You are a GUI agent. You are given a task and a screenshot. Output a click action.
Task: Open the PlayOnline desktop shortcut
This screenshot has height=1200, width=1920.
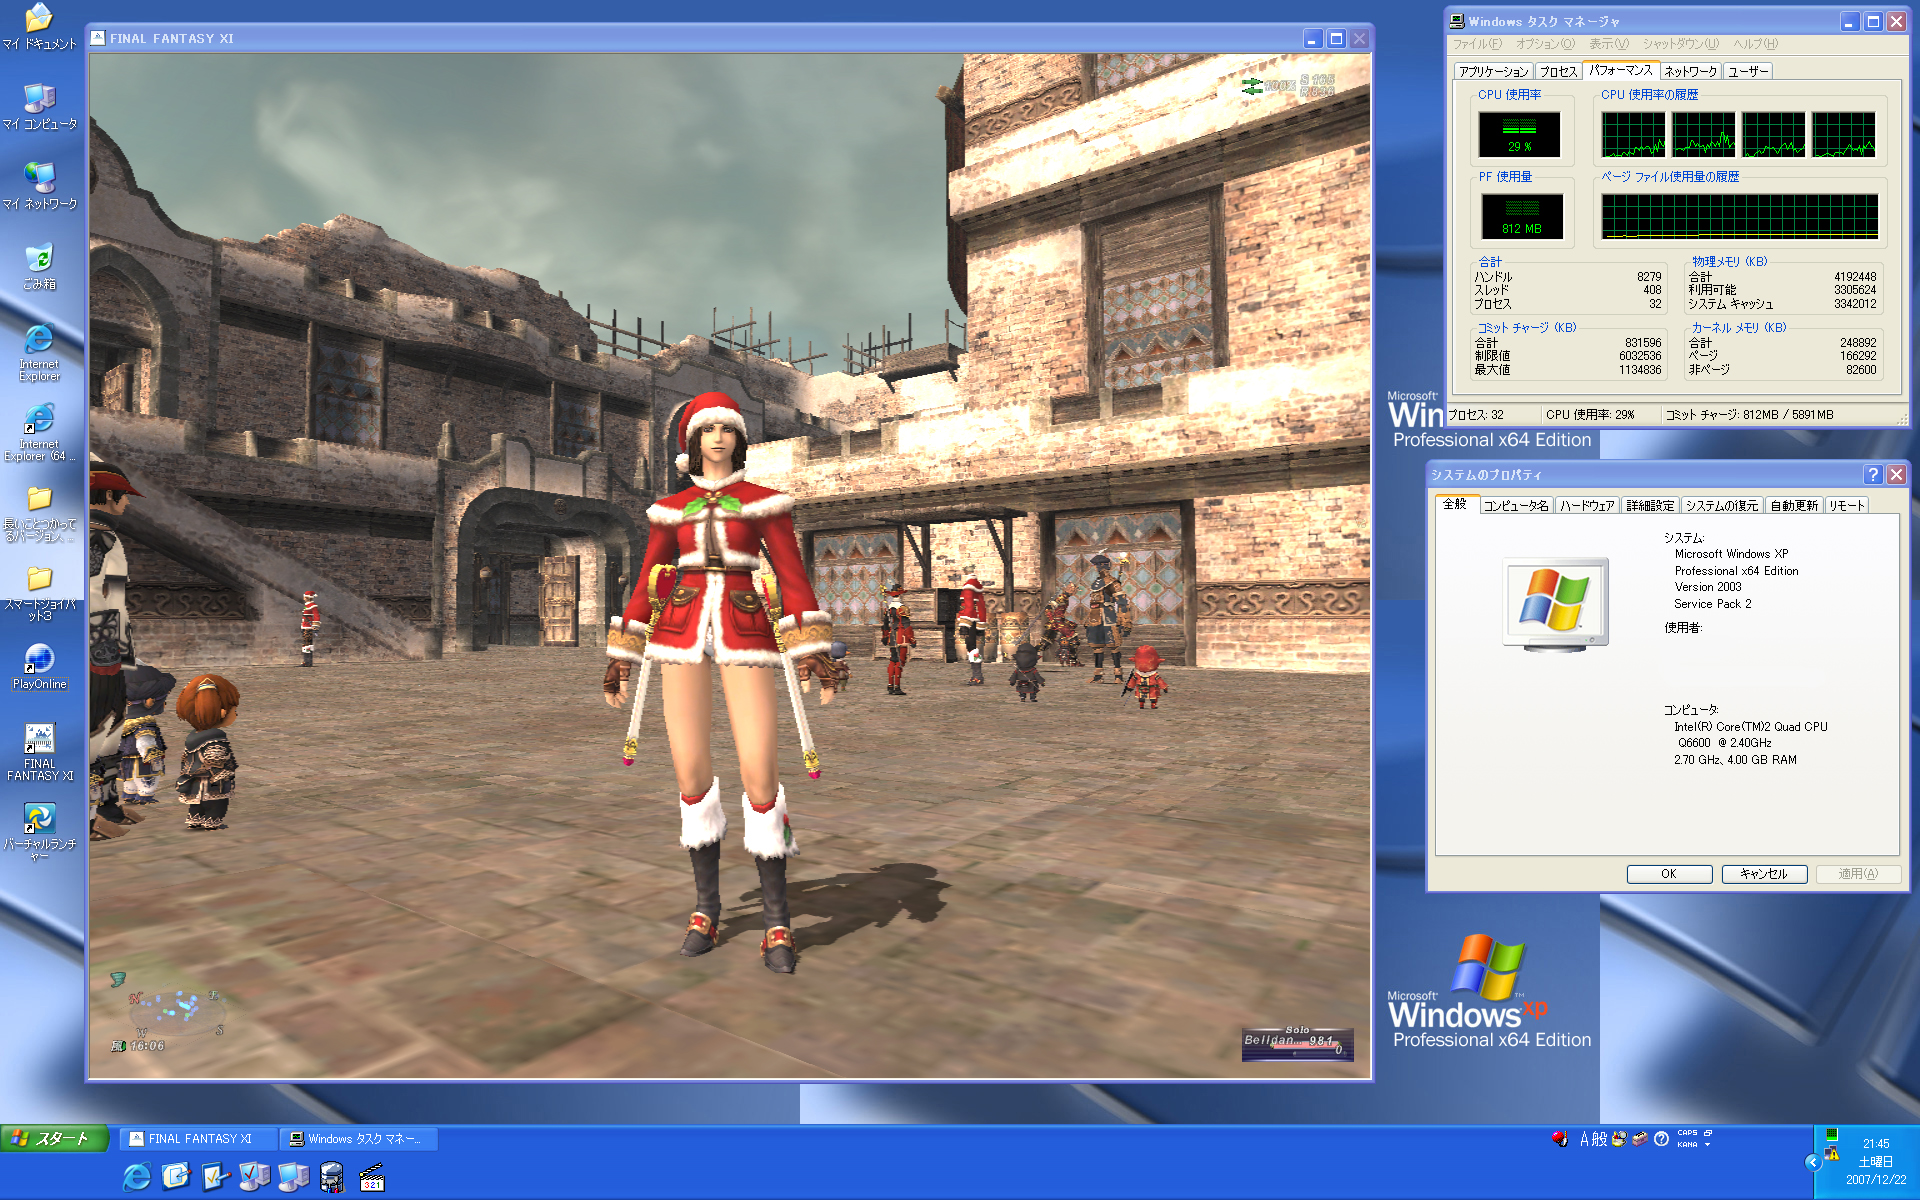[x=39, y=660]
